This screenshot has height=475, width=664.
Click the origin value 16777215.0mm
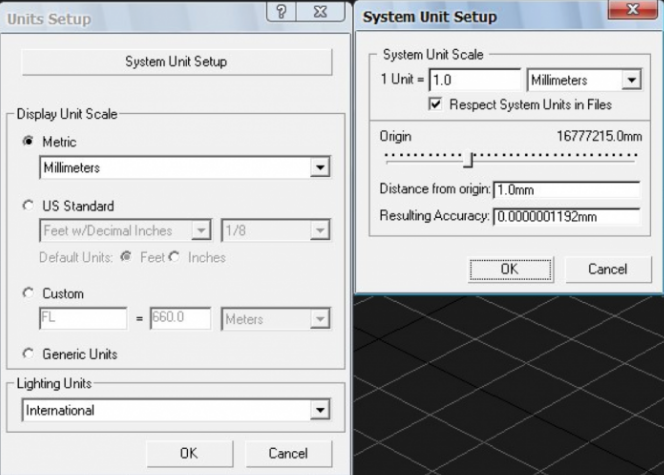pyautogui.click(x=599, y=136)
